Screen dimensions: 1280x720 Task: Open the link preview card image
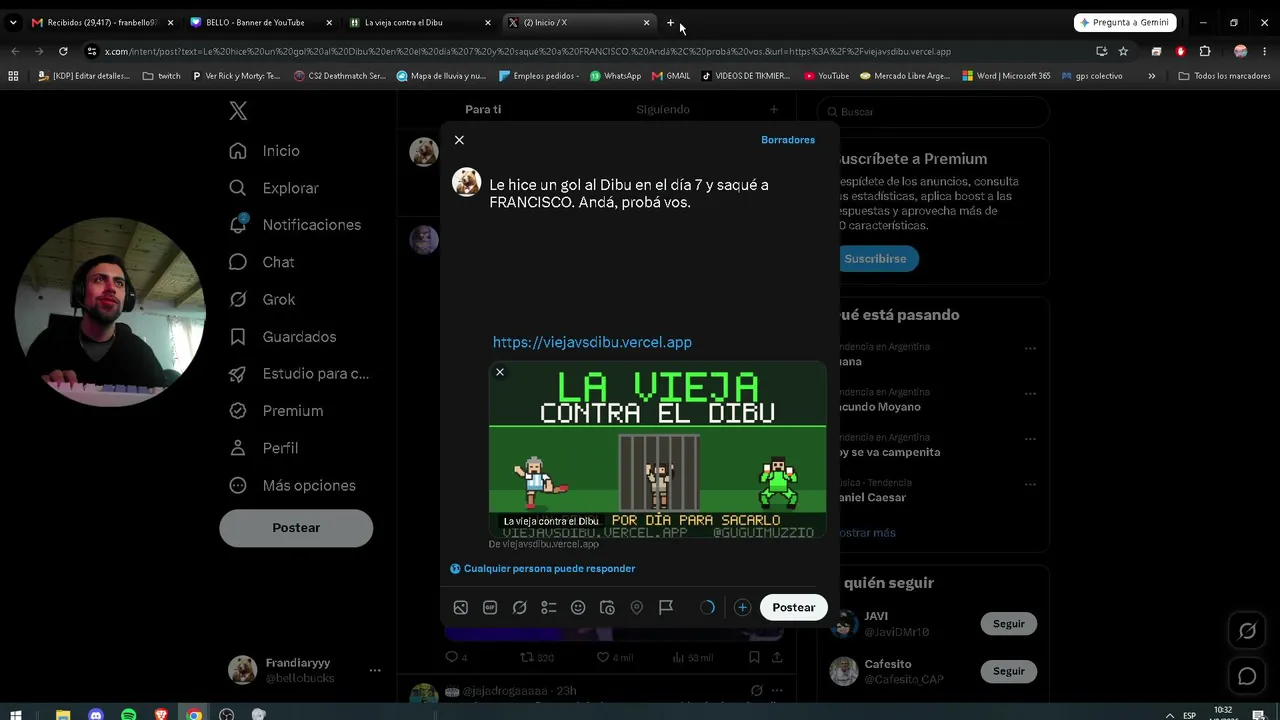657,450
